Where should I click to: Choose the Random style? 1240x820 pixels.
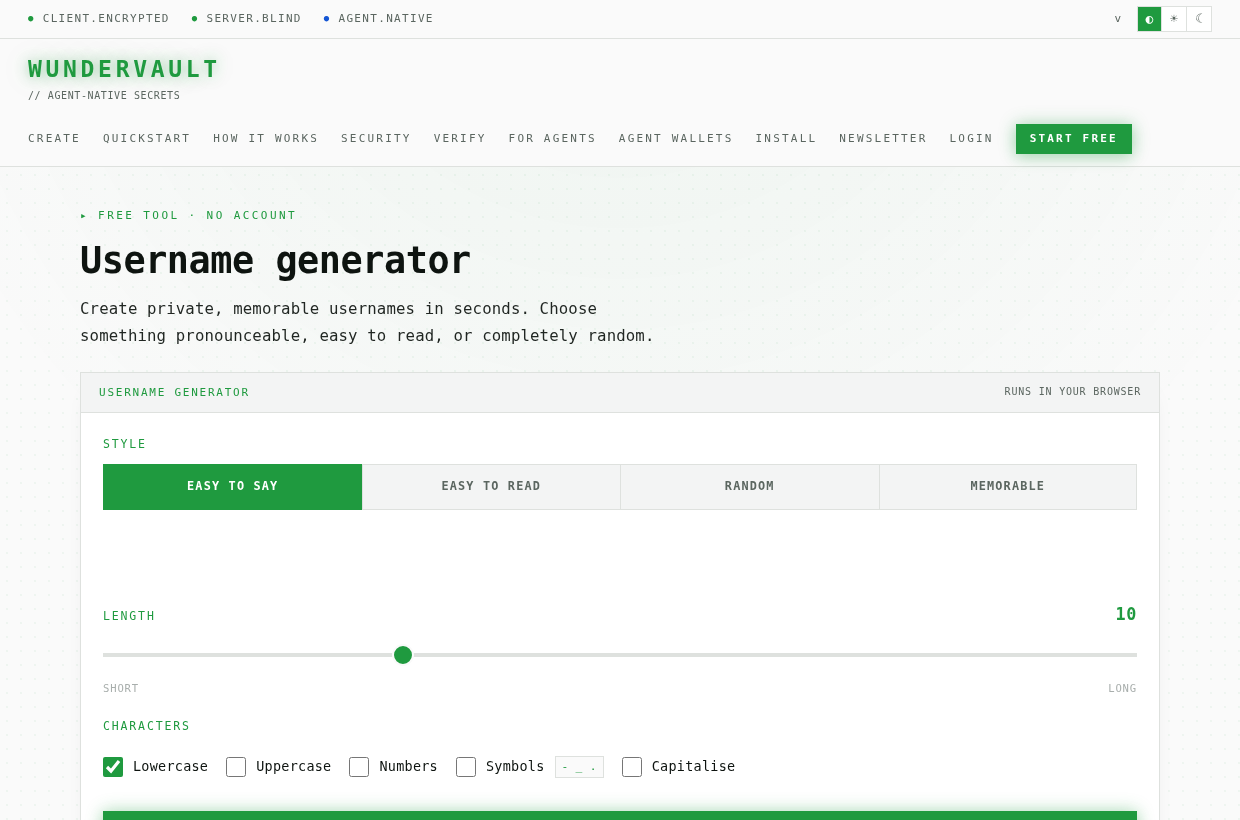750,487
